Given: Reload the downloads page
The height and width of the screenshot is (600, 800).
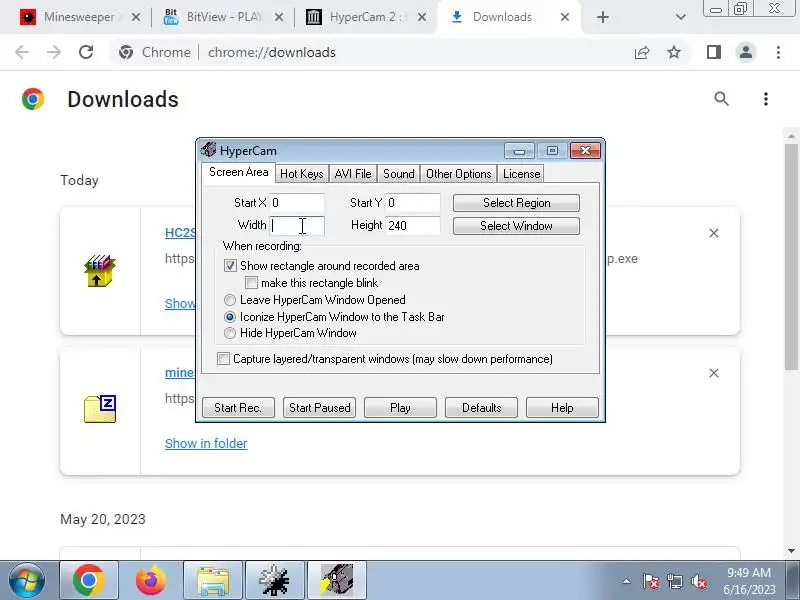Looking at the screenshot, I should point(86,52).
